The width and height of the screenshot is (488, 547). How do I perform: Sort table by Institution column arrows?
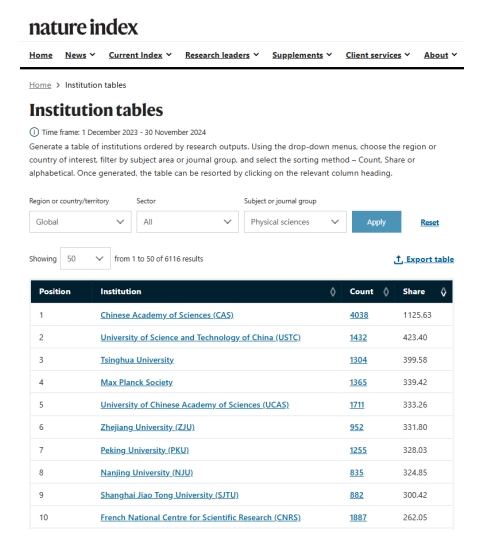[x=333, y=292]
